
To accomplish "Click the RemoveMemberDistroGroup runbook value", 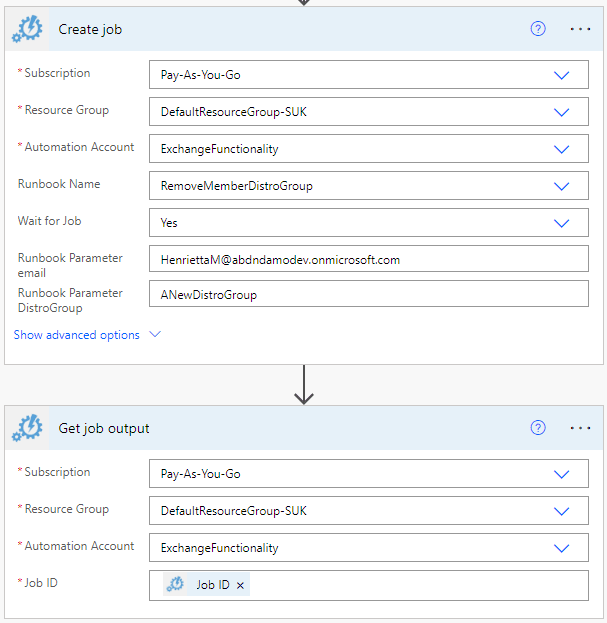I will [x=237, y=186].
